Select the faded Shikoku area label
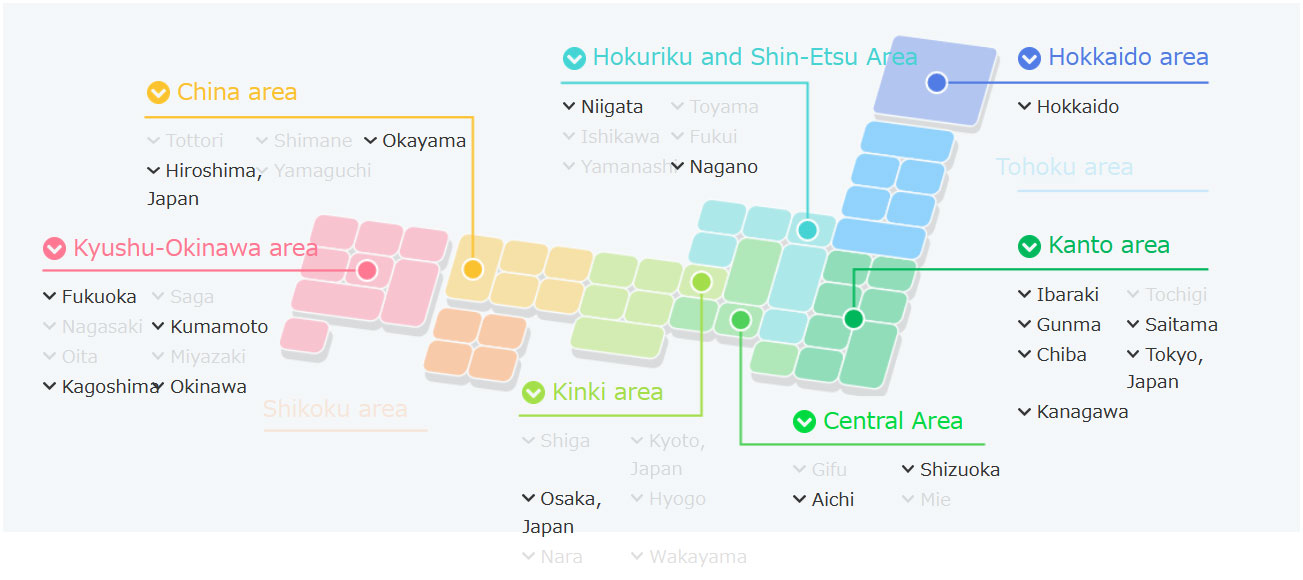The image size is (1303, 580). 335,409
